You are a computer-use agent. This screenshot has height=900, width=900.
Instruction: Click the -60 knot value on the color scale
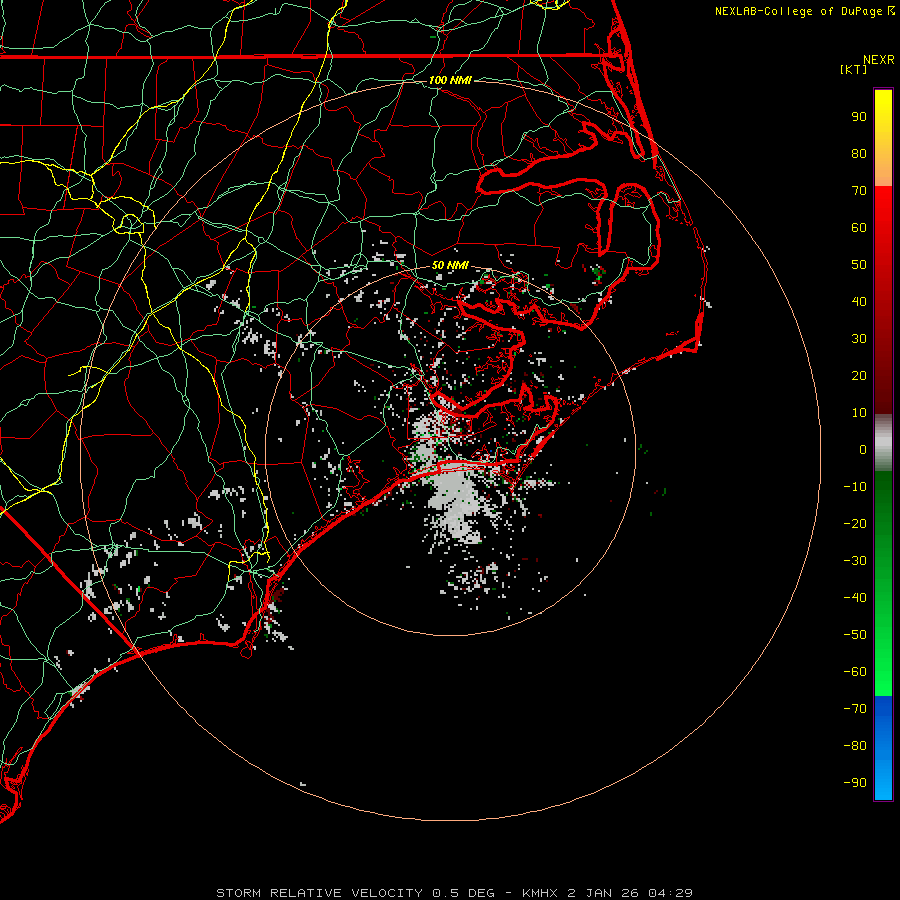coord(855,672)
